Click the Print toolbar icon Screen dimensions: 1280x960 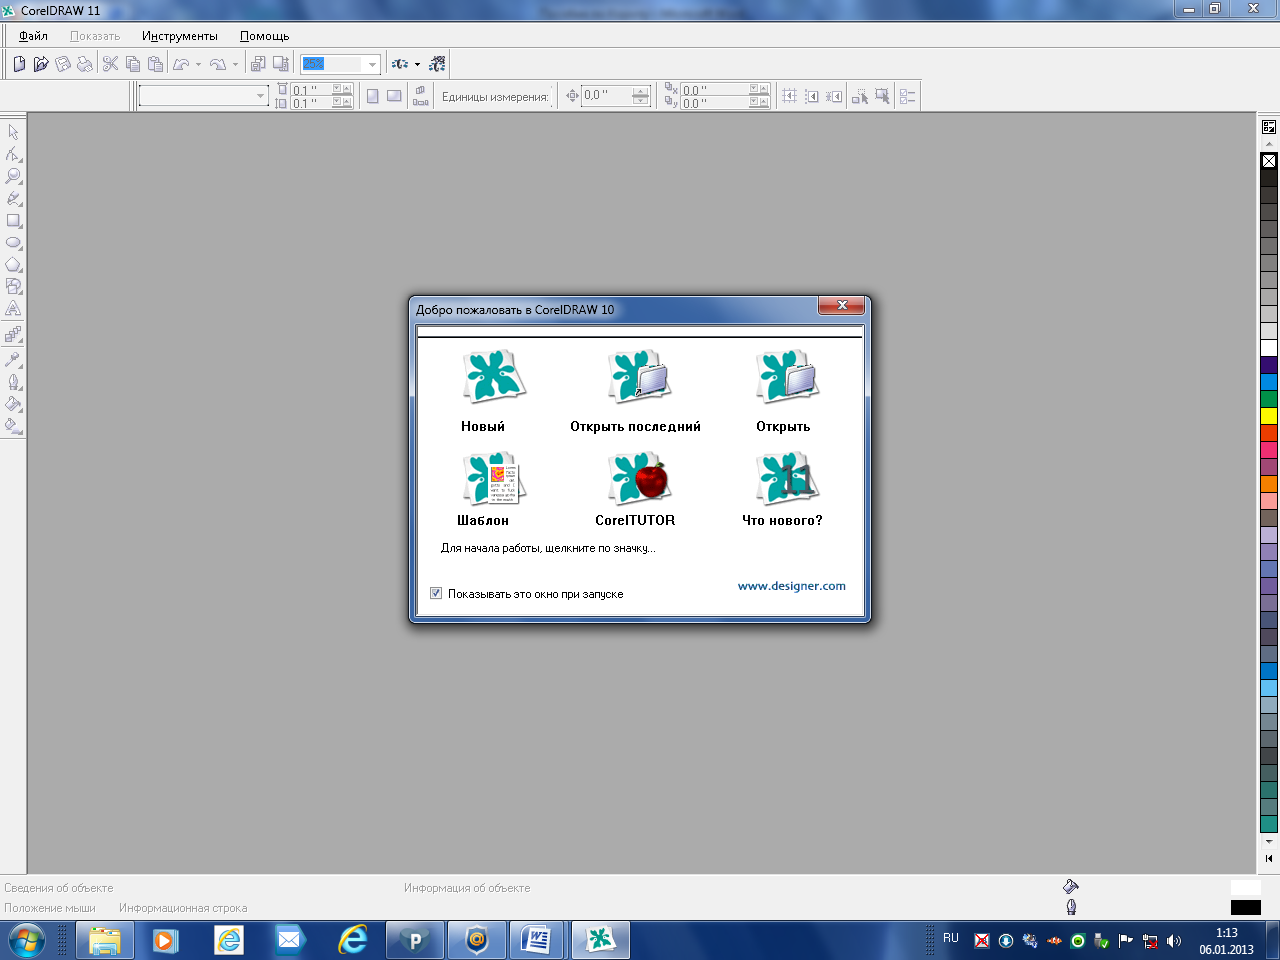tap(85, 64)
